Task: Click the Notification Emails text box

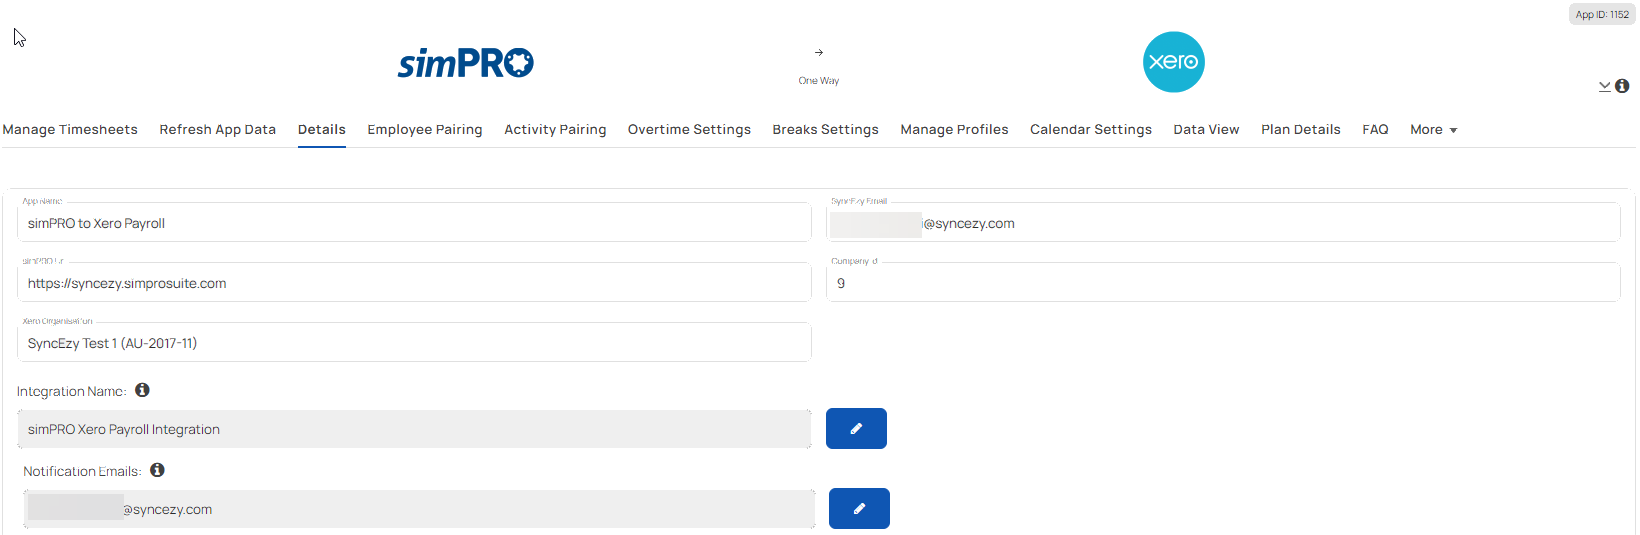Action: coord(419,509)
